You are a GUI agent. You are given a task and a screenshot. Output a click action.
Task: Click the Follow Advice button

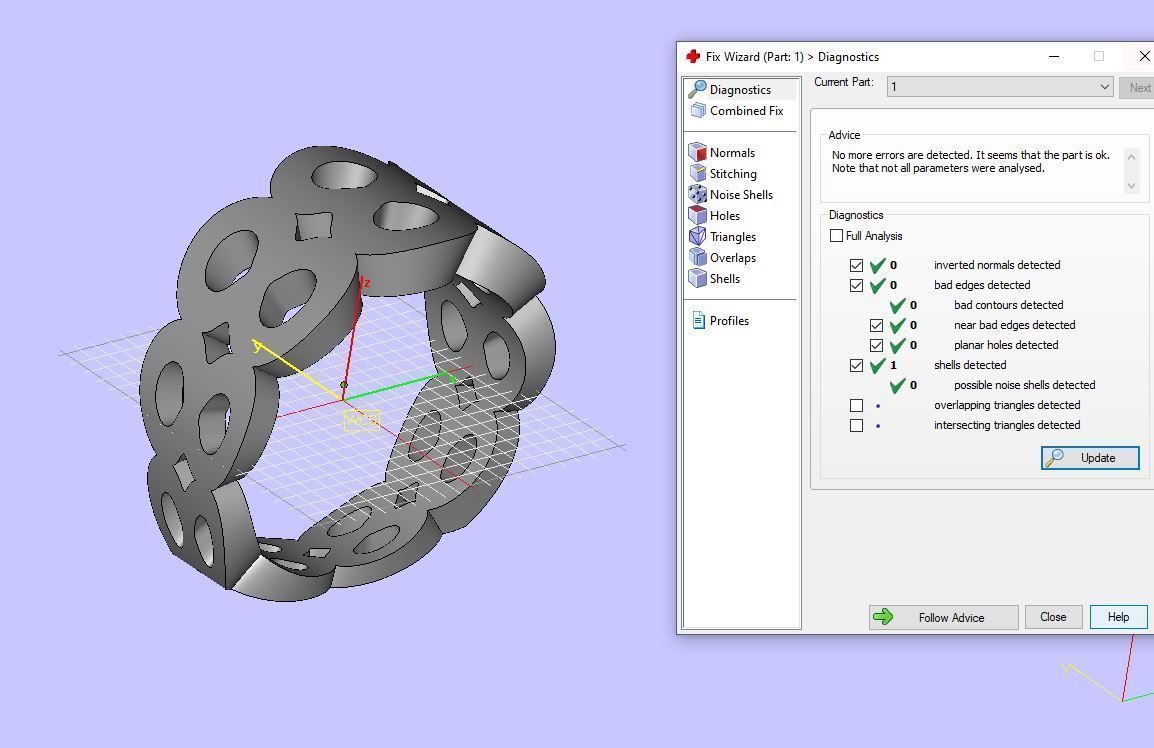(x=944, y=617)
